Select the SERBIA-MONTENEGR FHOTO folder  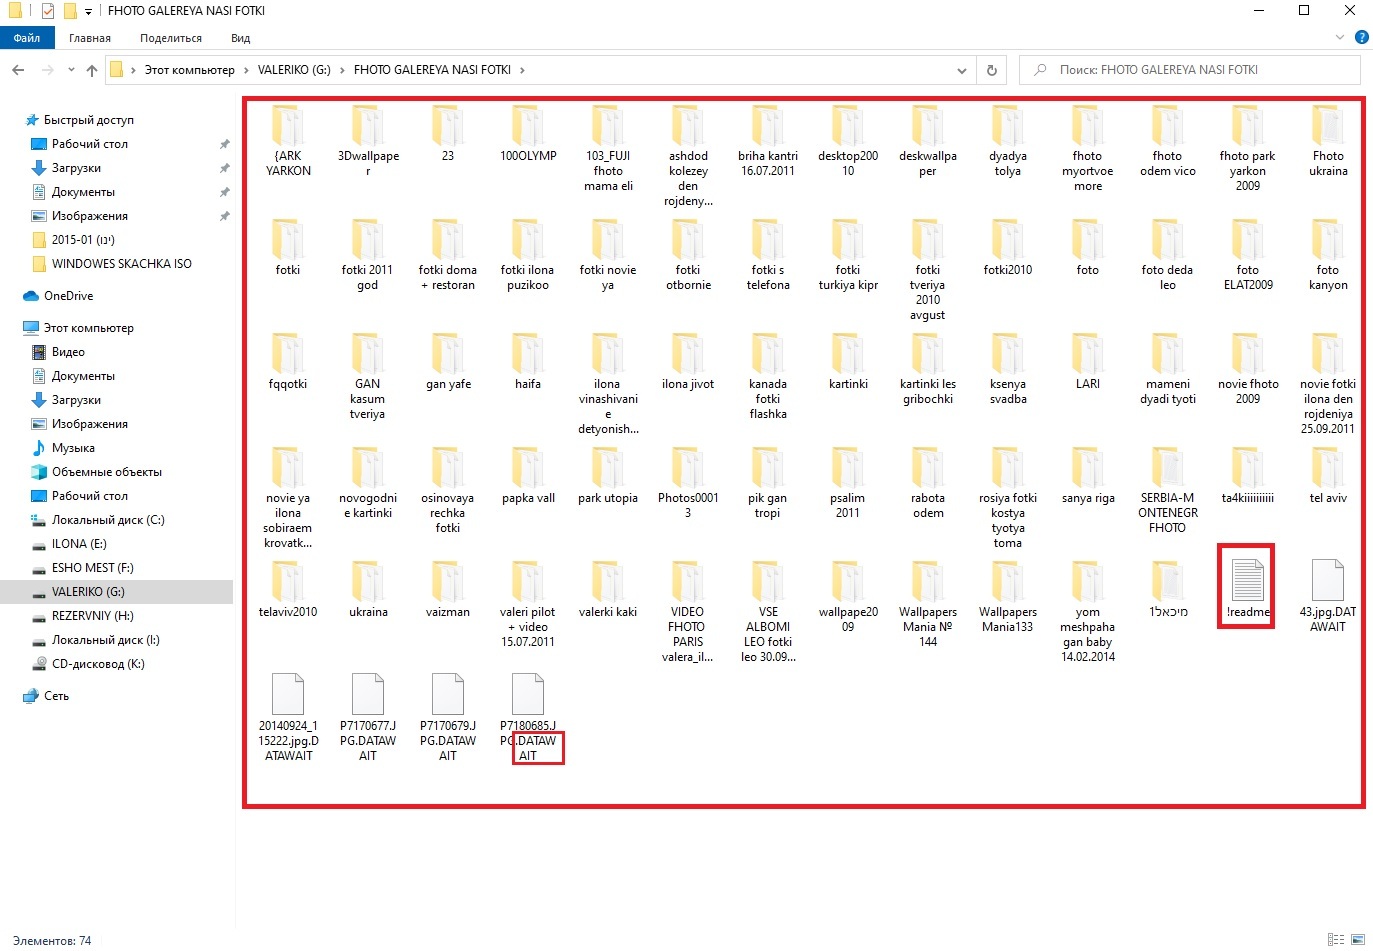[x=1168, y=490]
